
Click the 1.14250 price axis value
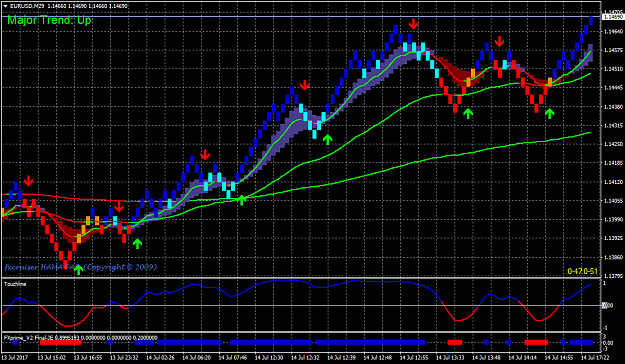tap(614, 144)
